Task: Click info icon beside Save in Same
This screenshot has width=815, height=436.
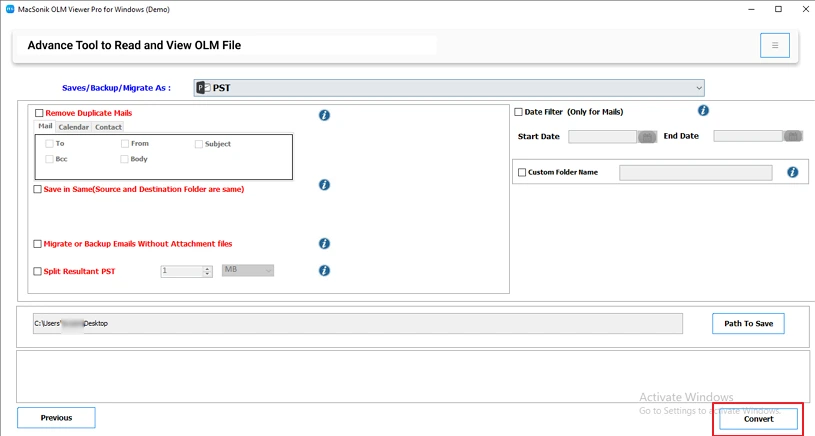Action: pyautogui.click(x=324, y=184)
